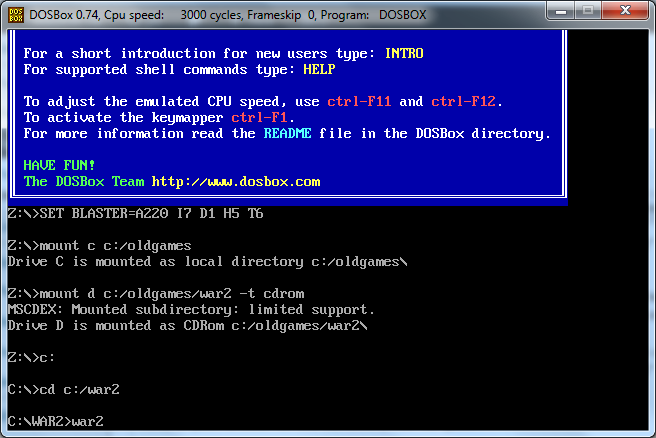
Task: Click the yellow HELP command word
Action: 319,69
